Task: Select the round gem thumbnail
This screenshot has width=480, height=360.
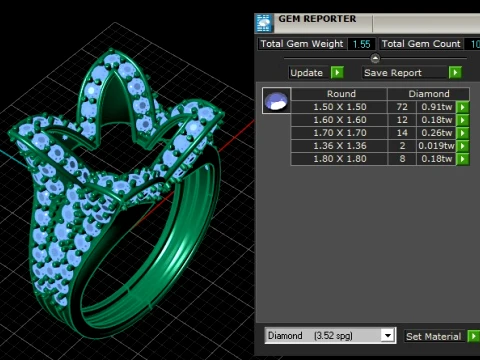Action: [x=276, y=101]
